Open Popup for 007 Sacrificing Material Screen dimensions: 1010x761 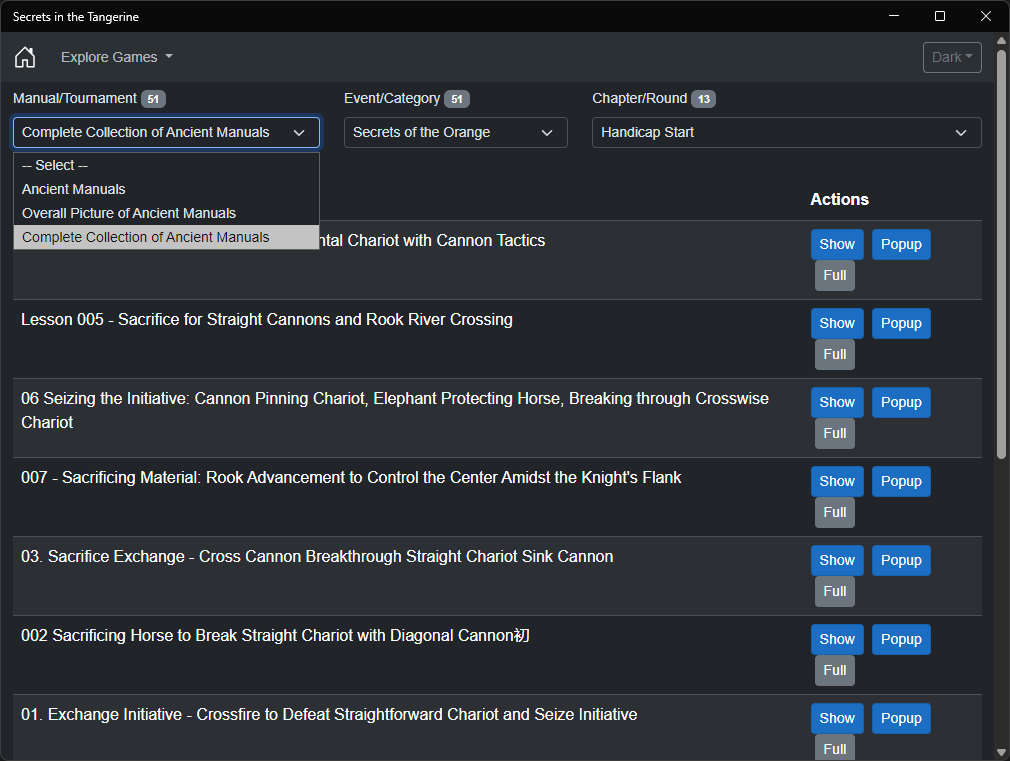[x=901, y=481]
